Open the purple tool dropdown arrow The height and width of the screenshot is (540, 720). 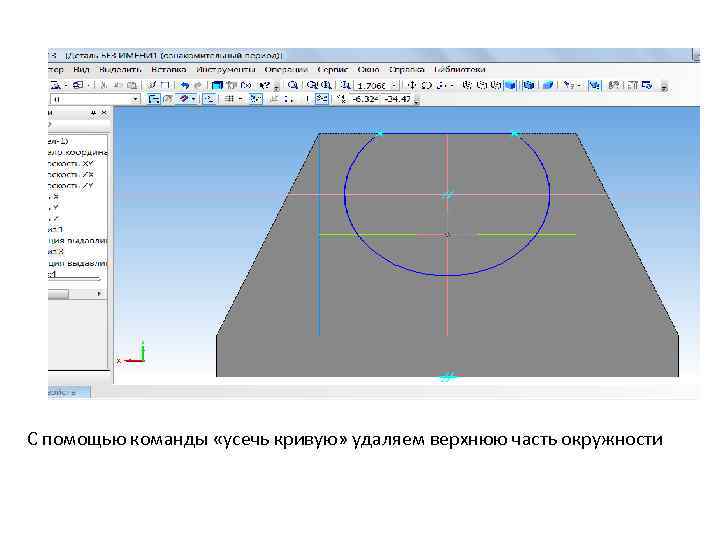click(194, 99)
